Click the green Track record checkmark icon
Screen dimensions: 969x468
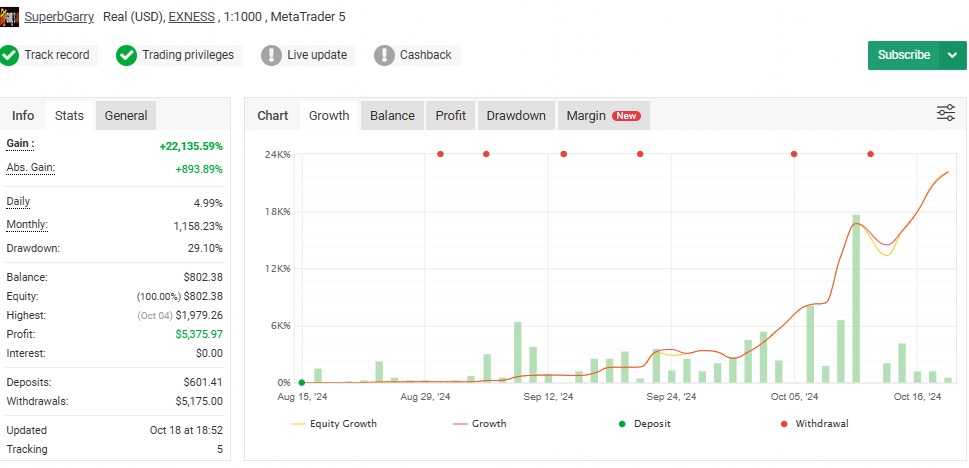coord(9,55)
